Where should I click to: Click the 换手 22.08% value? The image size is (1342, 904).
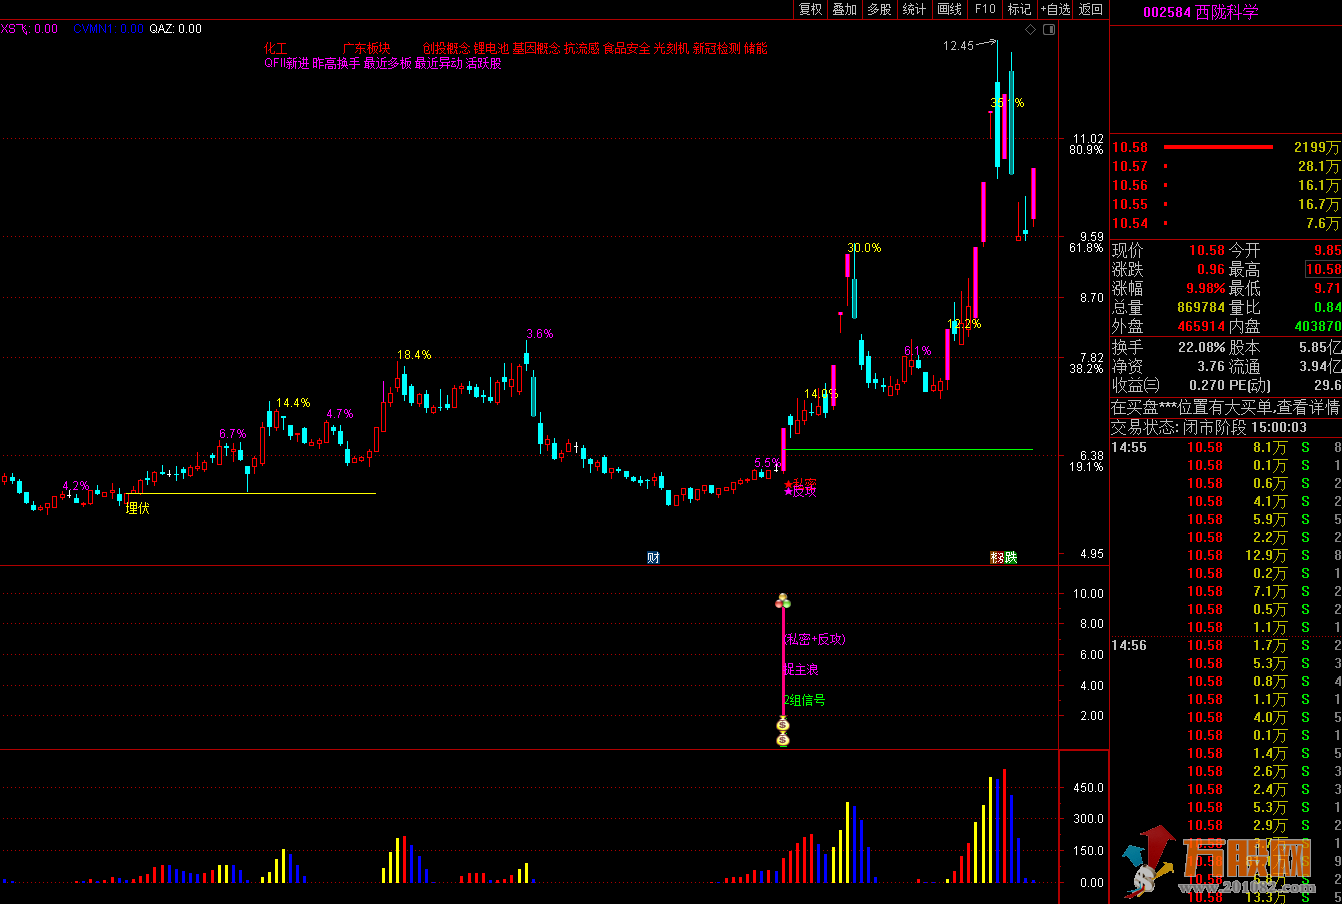coord(1200,347)
